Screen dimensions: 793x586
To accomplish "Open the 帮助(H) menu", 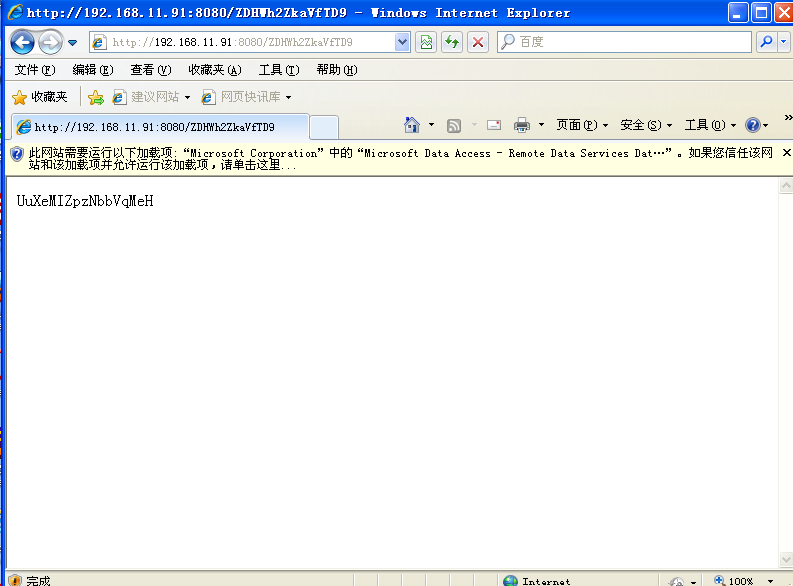I will (337, 70).
